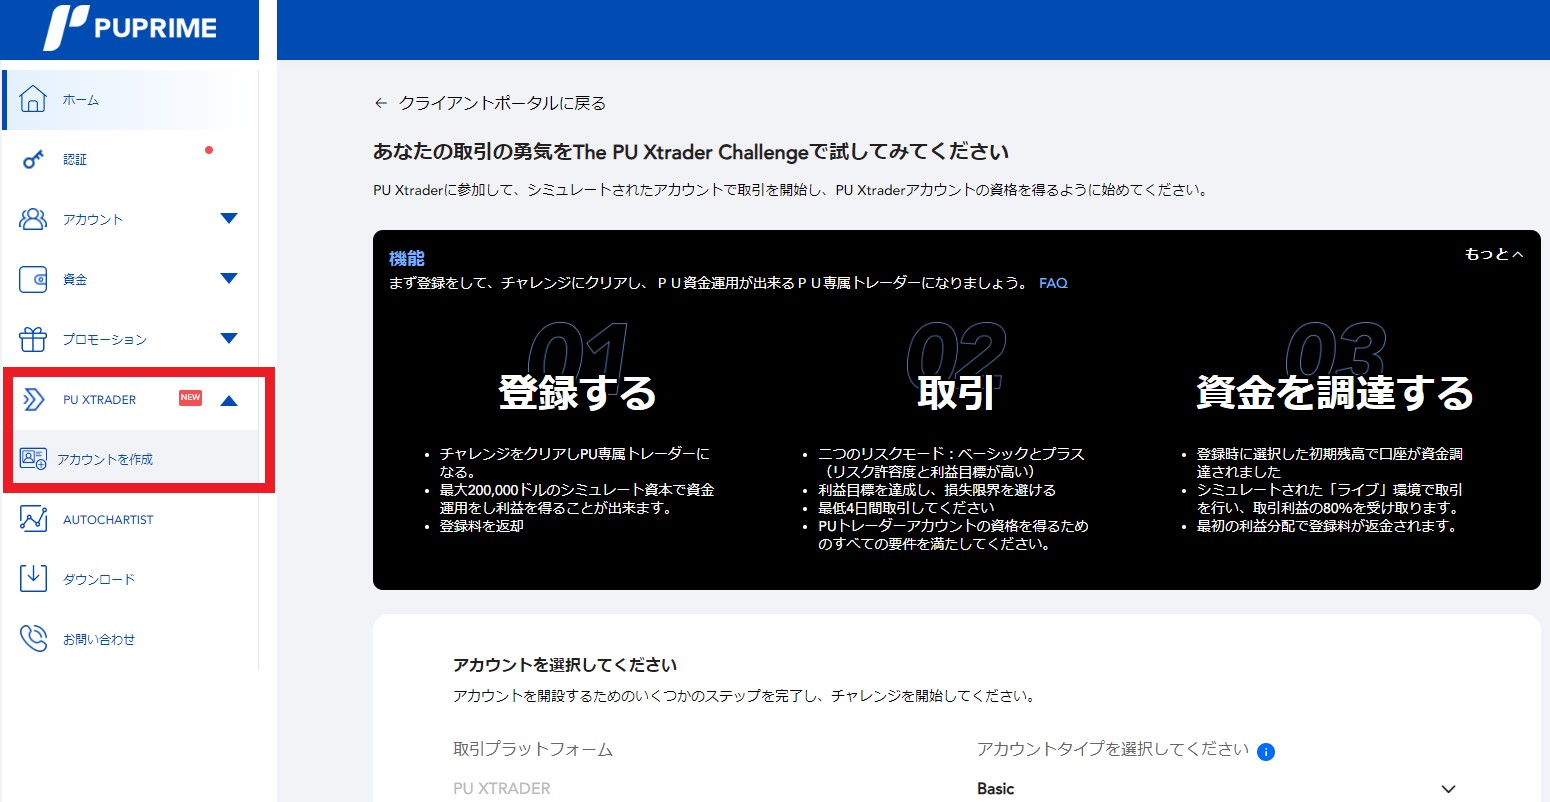Click the 登録する heading

(x=577, y=393)
